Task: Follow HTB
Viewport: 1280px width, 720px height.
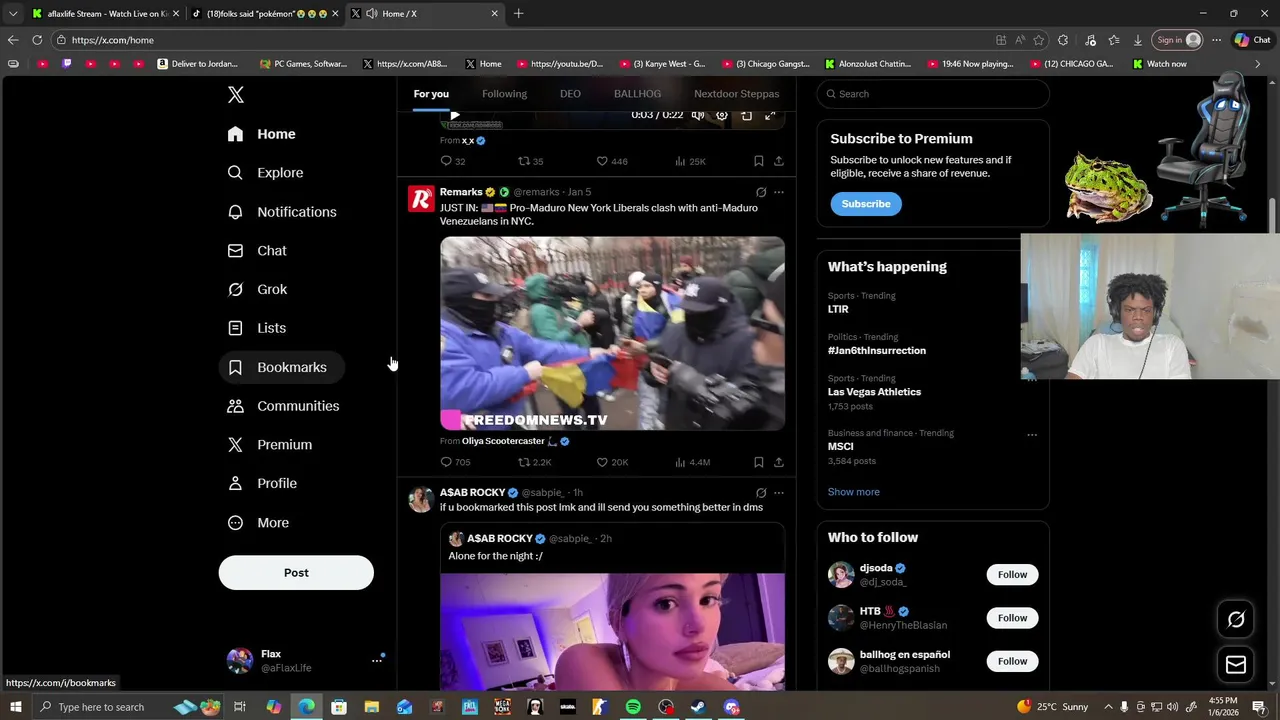Action: pyautogui.click(x=1012, y=618)
